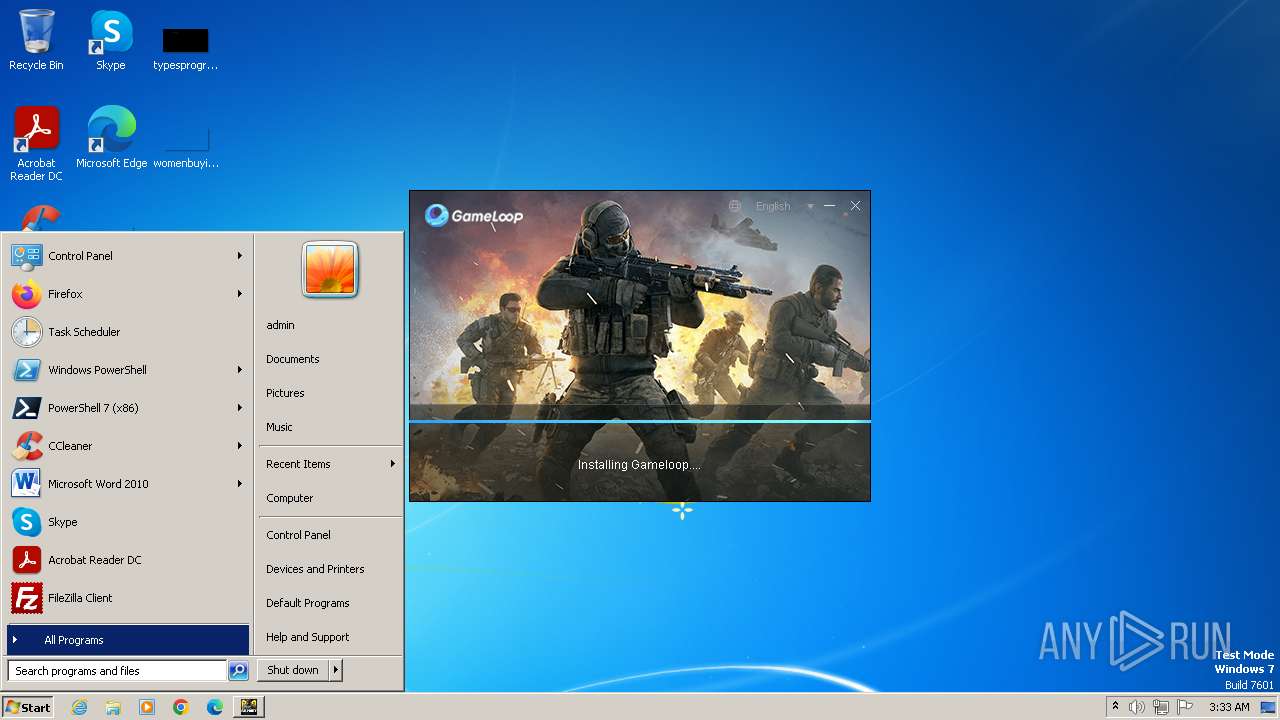Open the admin user folder

(330, 325)
